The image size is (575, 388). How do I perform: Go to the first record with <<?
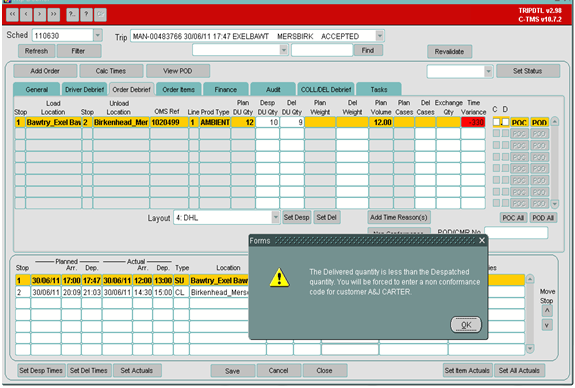[12, 14]
